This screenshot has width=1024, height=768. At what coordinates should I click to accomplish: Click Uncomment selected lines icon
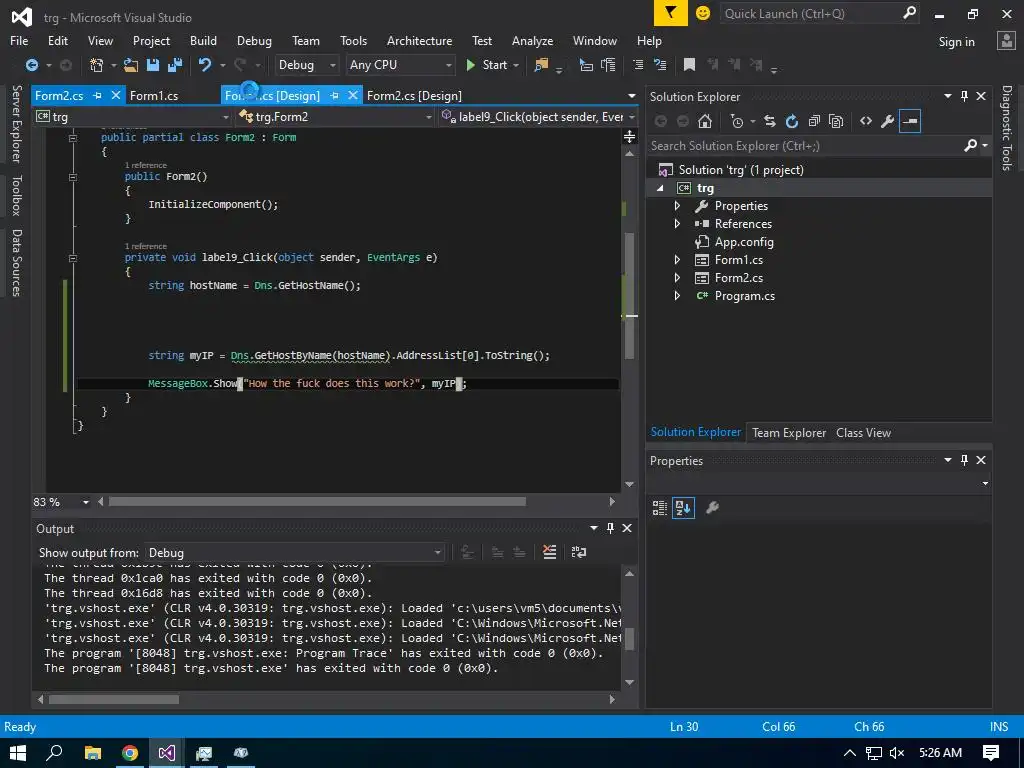pyautogui.click(x=660, y=65)
